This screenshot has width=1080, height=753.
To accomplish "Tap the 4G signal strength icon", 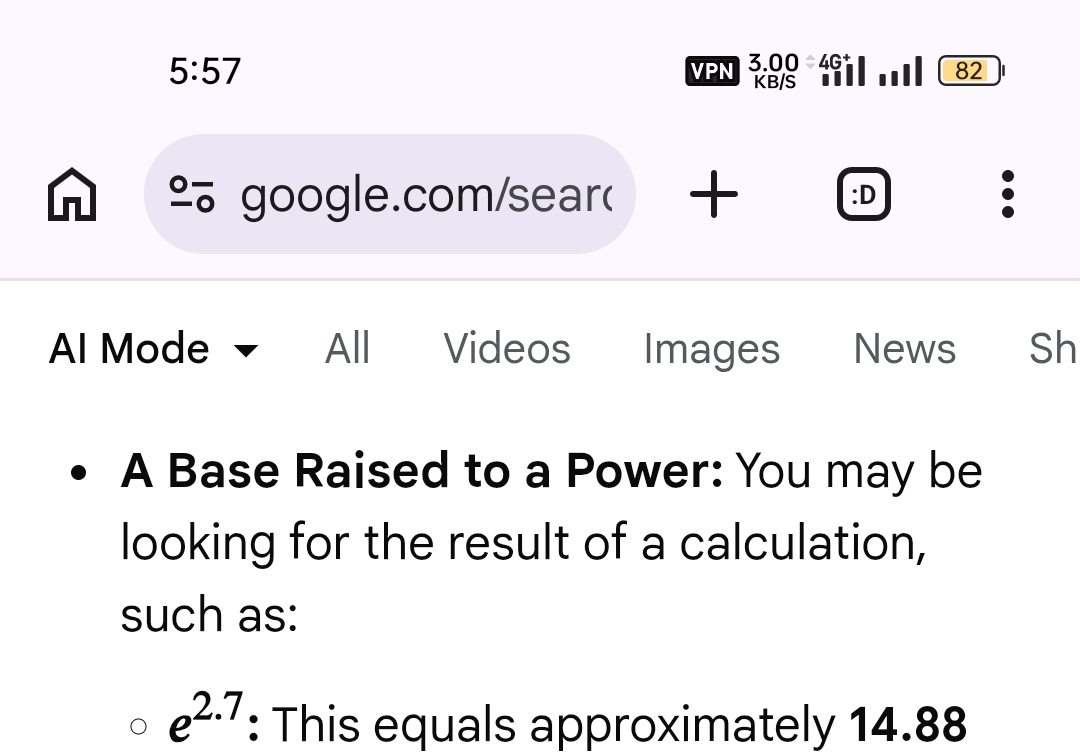I will click(x=841, y=70).
